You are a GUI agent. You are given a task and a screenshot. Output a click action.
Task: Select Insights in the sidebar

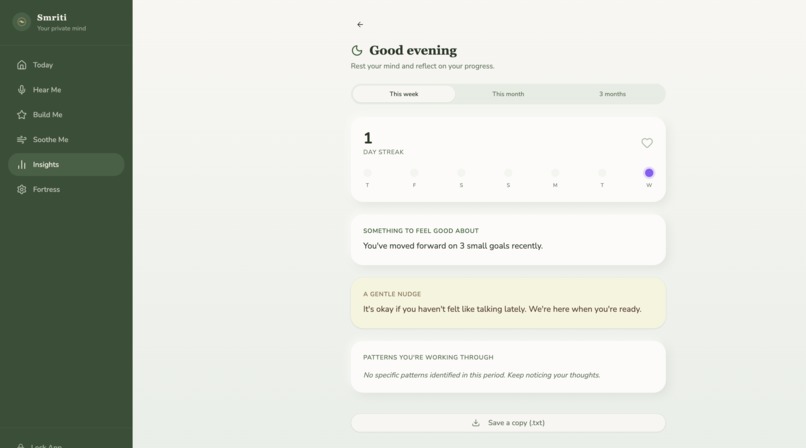[x=66, y=164]
